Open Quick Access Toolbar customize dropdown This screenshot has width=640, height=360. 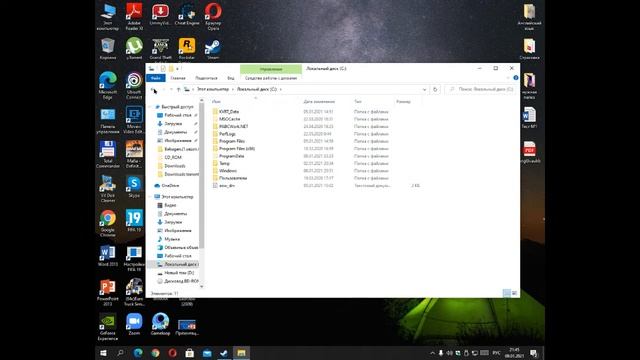(x=178, y=69)
